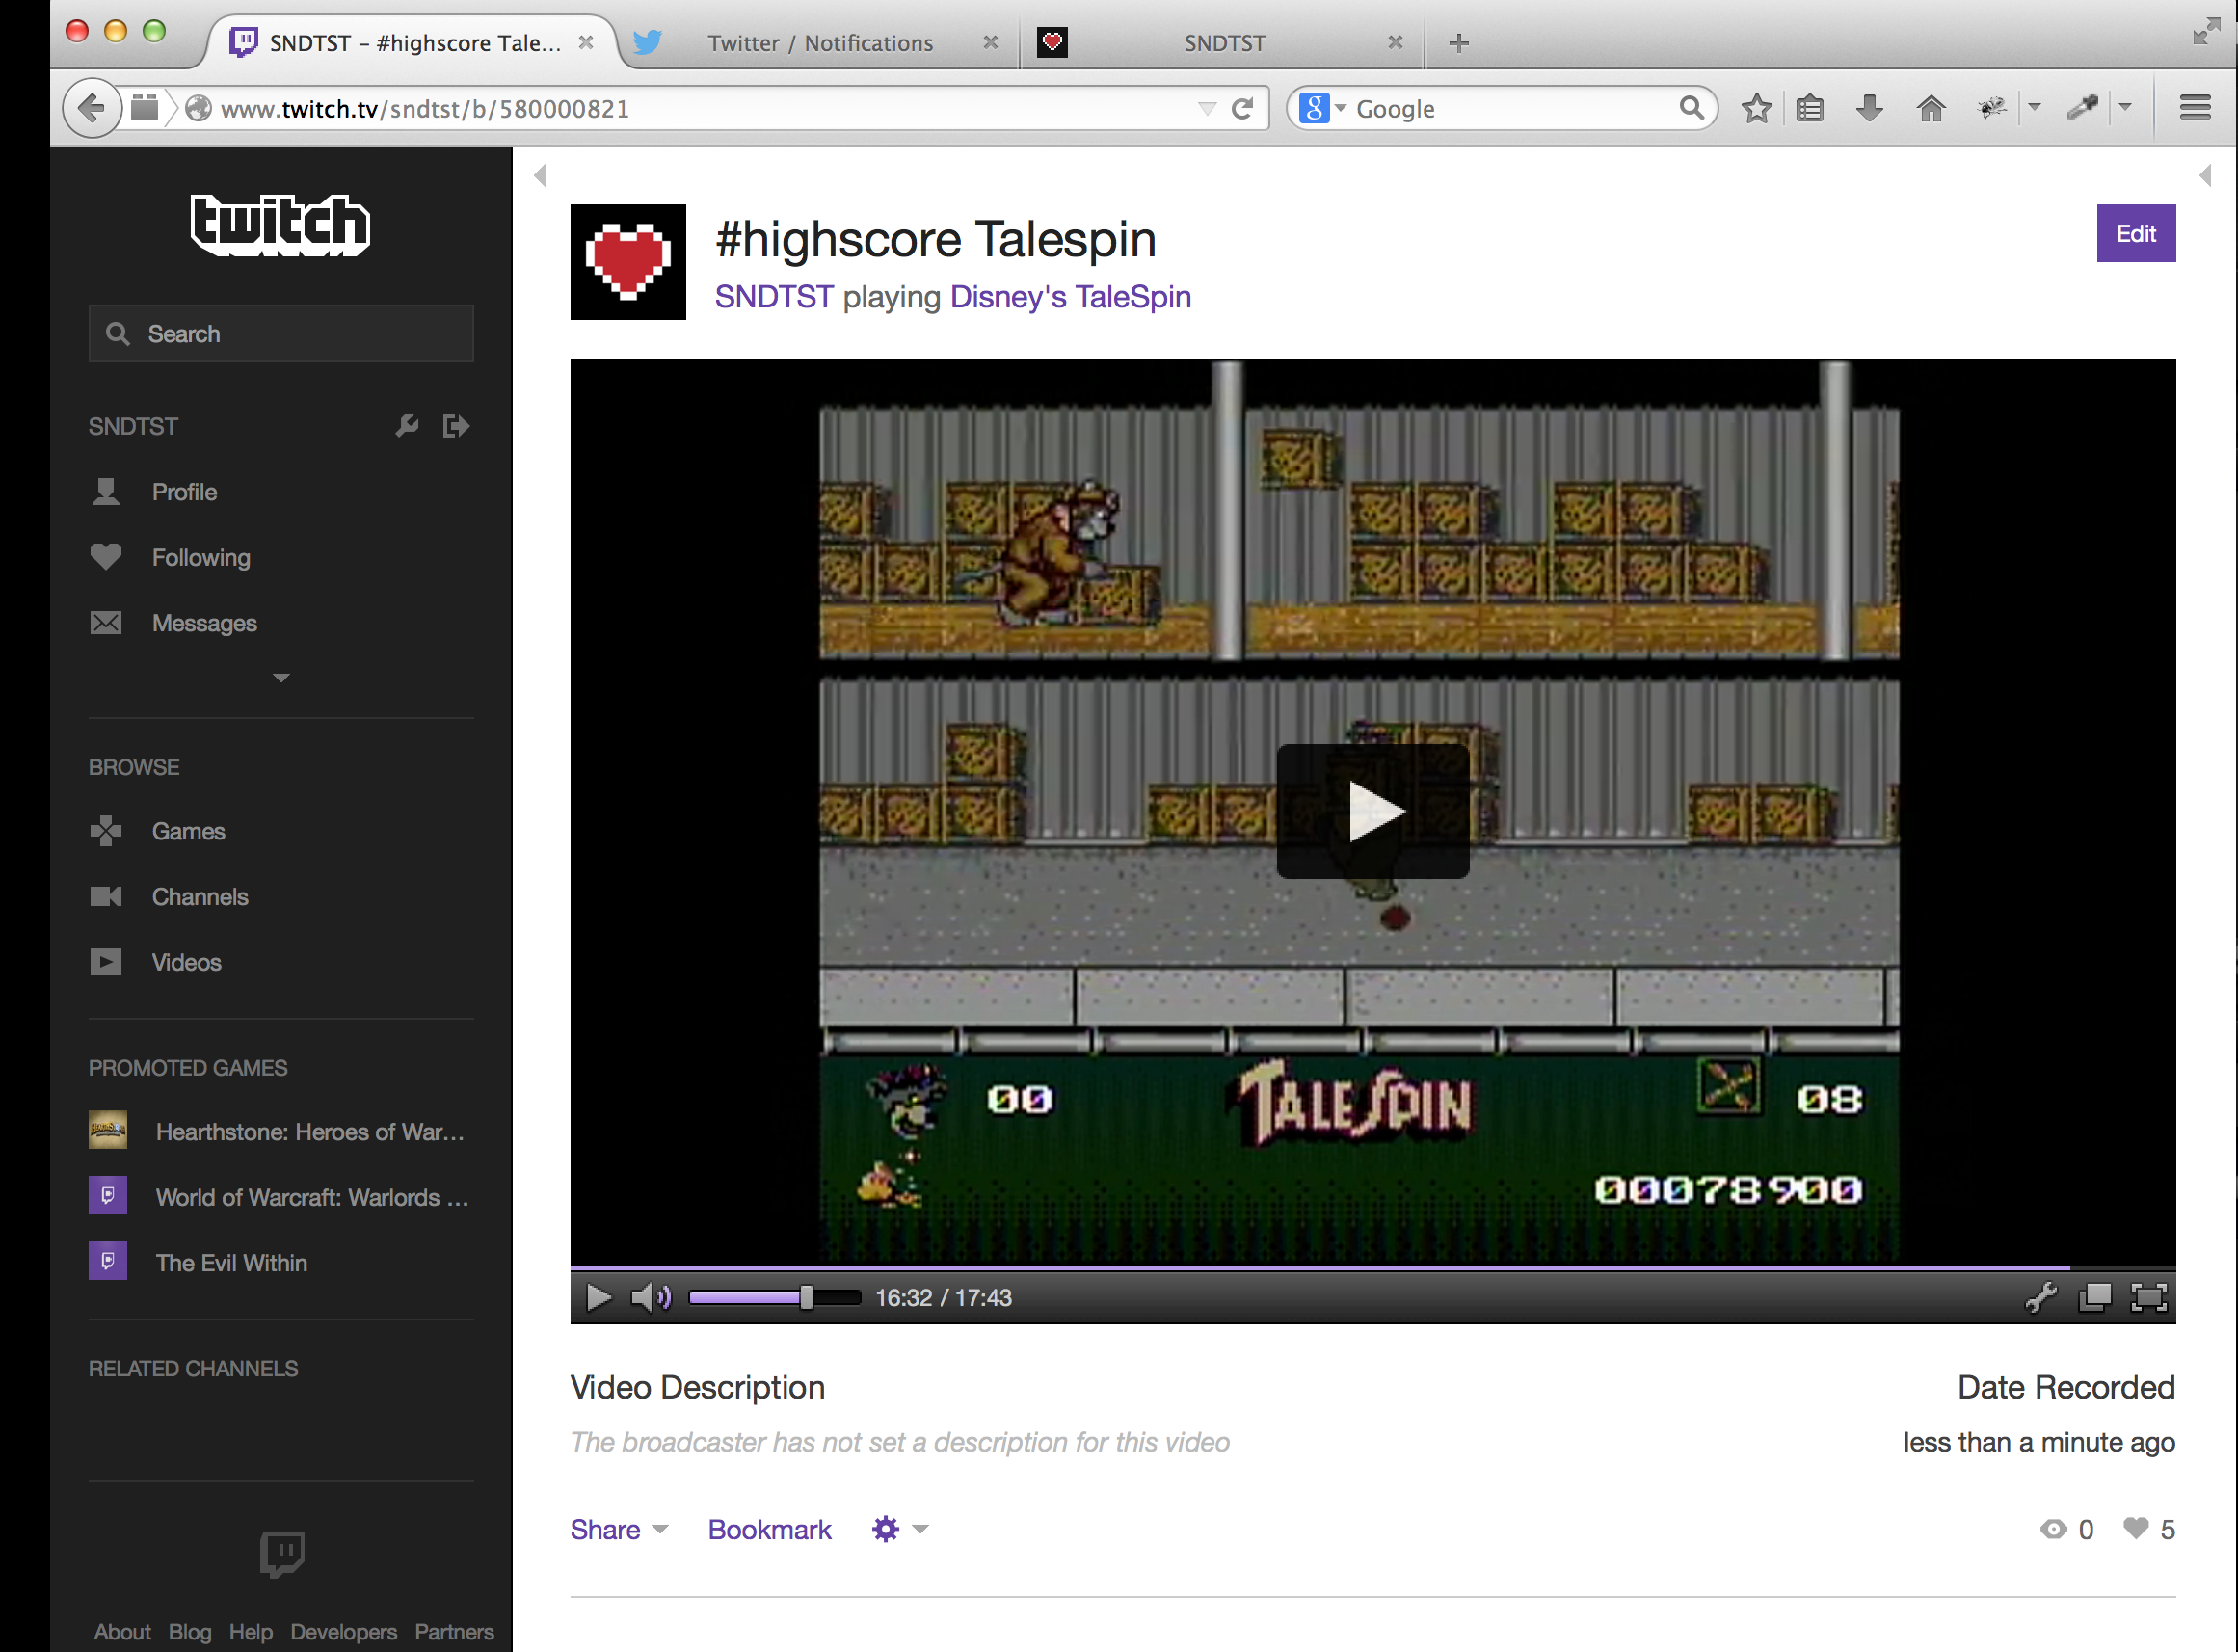Pop out the video player window
The image size is (2238, 1652).
[x=2095, y=1297]
